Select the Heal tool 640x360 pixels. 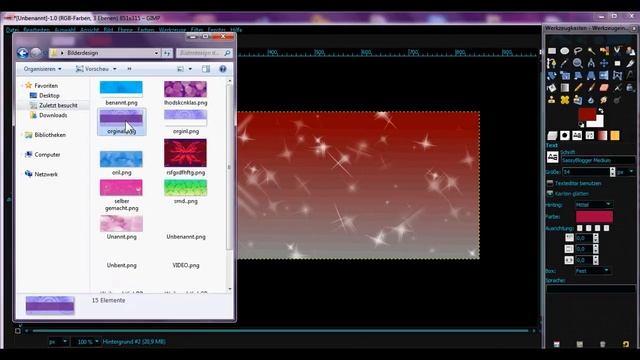(x=564, y=100)
